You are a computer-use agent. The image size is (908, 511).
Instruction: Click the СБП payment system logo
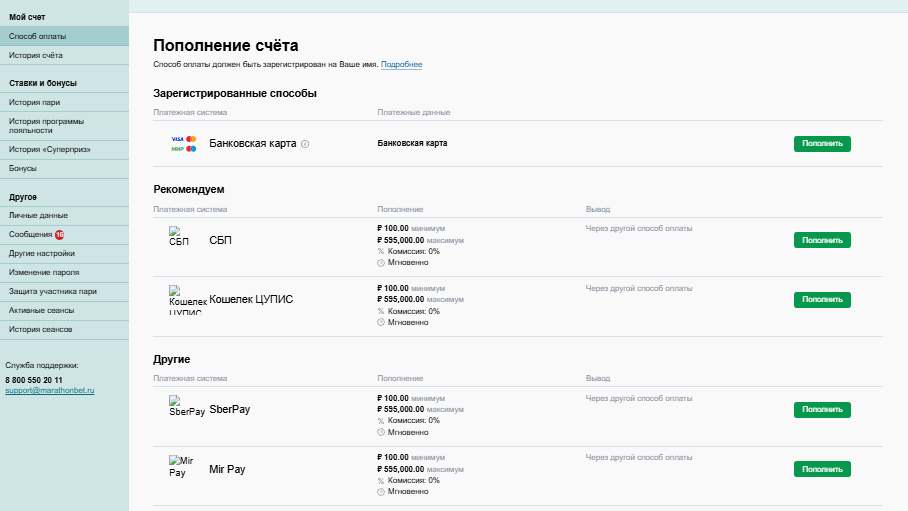coord(179,236)
